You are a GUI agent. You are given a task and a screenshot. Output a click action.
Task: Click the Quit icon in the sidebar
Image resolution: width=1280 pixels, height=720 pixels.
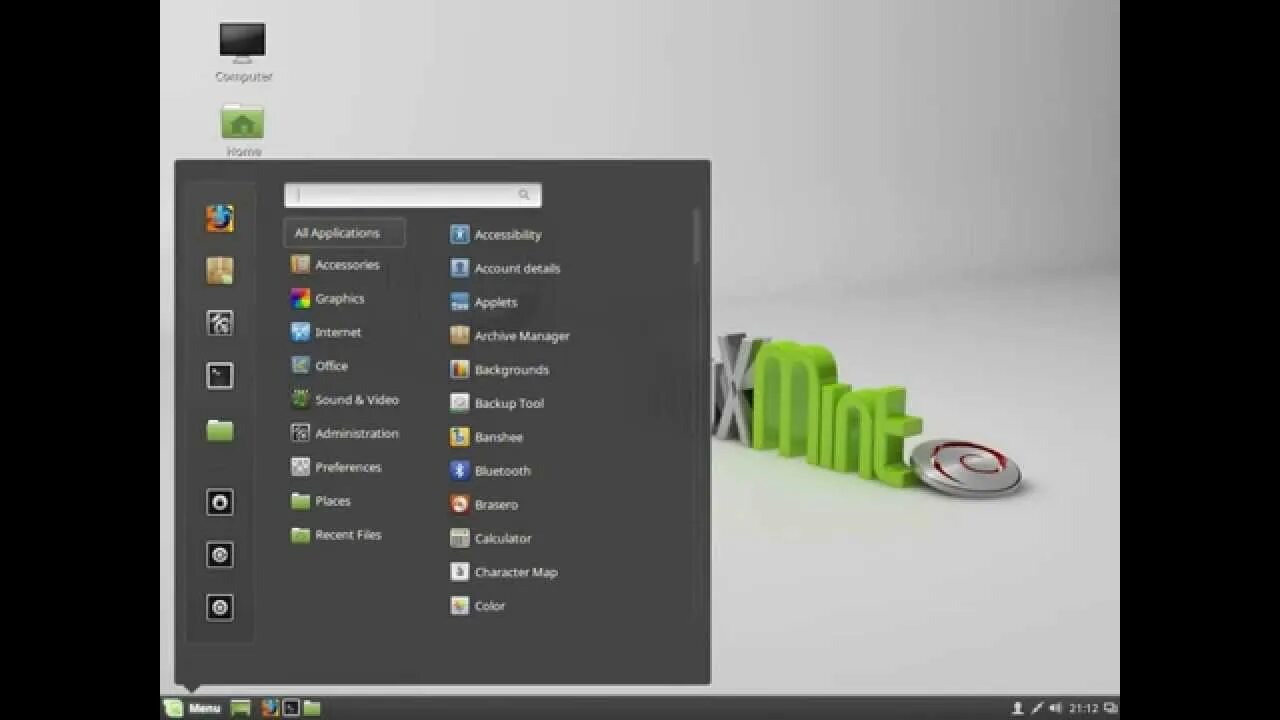pyautogui.click(x=220, y=607)
